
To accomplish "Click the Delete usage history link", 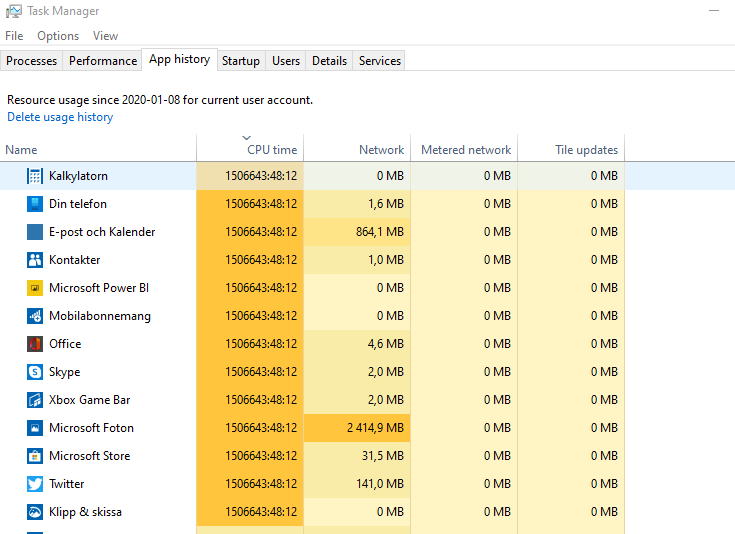I will point(60,117).
